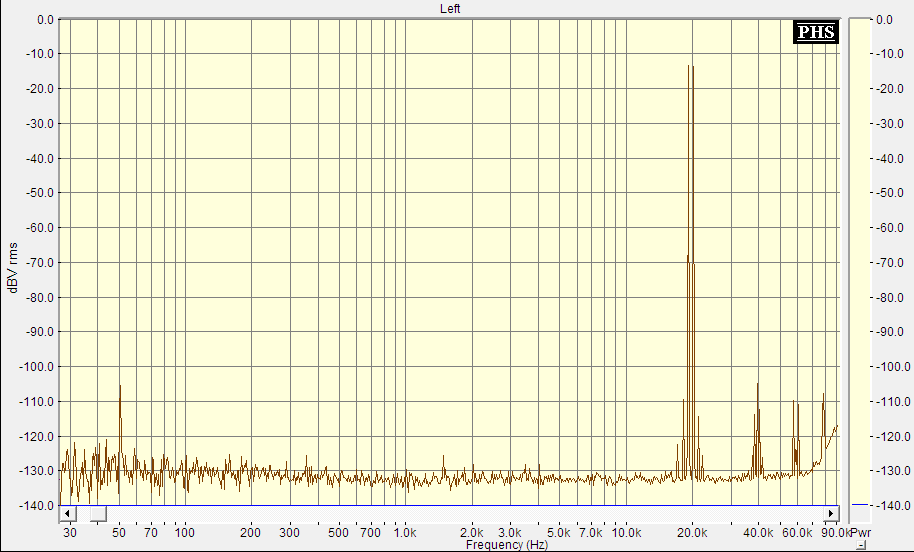Click the 7.0k frequency tick label
The height and width of the screenshot is (552, 914).
(x=590, y=532)
